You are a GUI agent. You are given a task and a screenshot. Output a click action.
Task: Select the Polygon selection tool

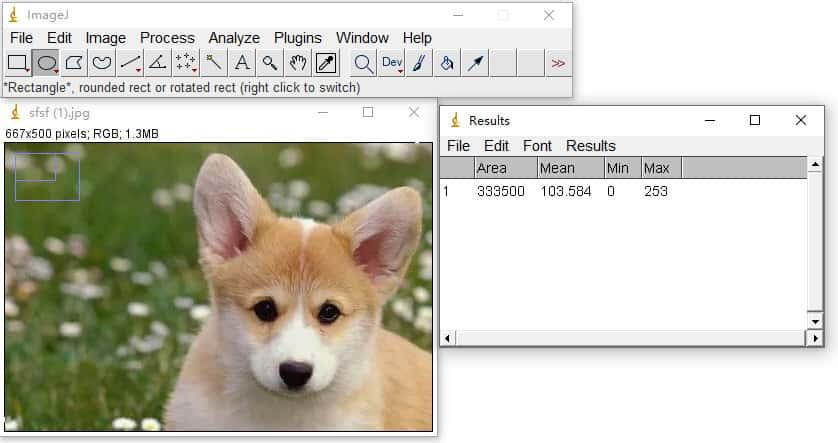pos(74,63)
